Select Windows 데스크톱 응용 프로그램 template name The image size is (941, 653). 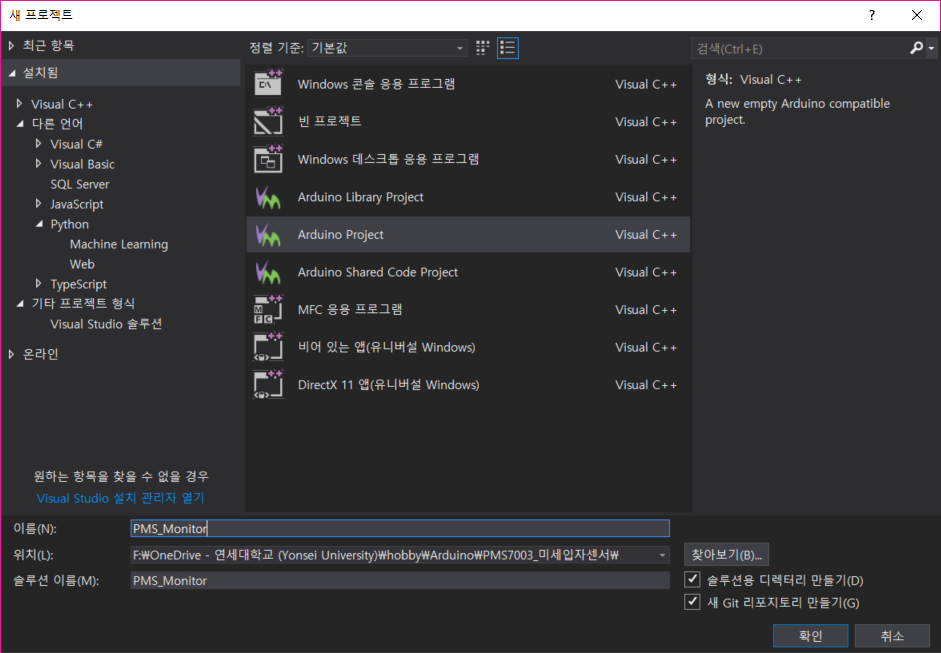pos(388,159)
